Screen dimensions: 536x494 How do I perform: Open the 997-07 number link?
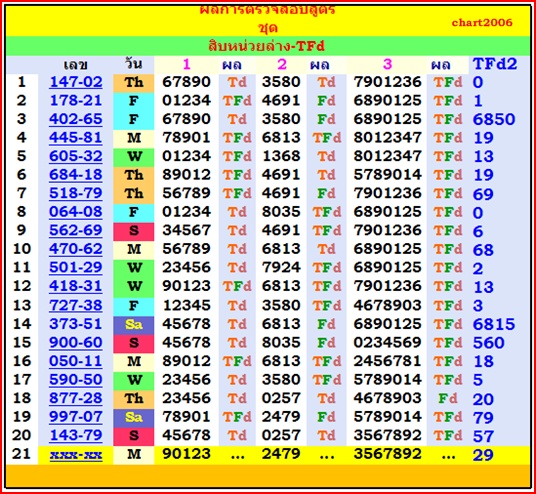76,417
